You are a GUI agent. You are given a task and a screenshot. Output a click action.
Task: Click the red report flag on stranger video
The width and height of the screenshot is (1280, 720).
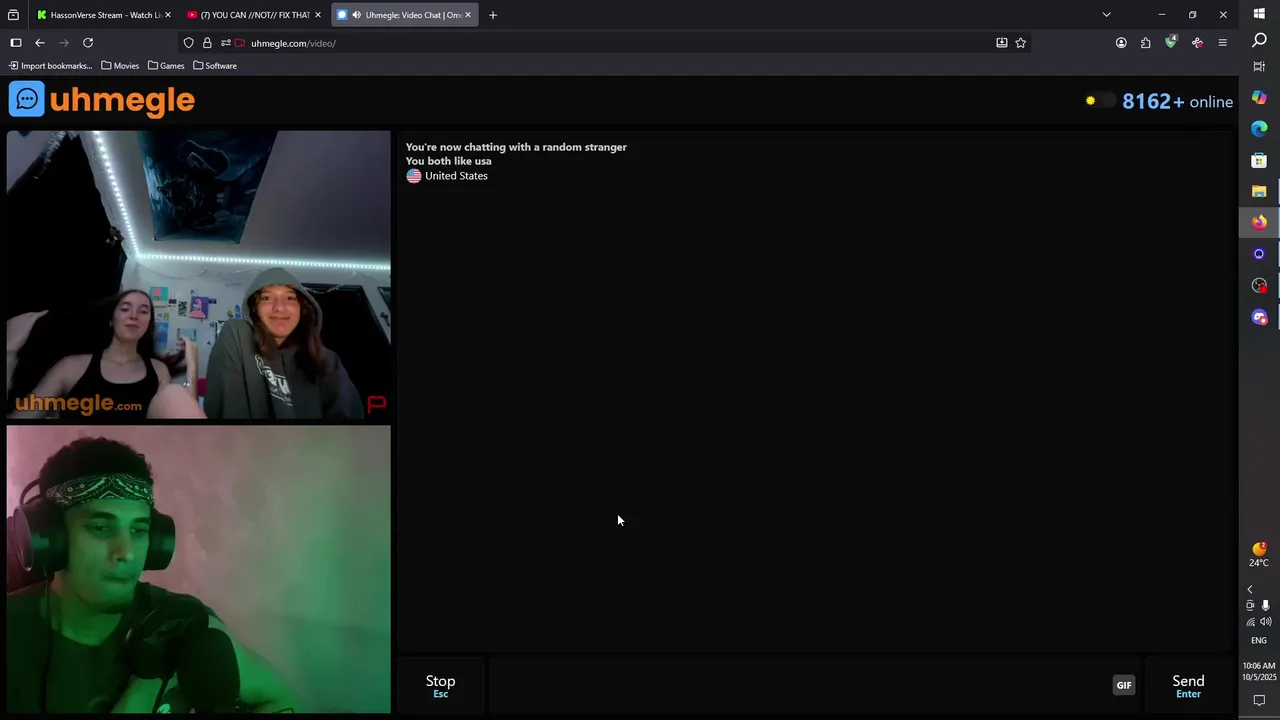(x=376, y=404)
